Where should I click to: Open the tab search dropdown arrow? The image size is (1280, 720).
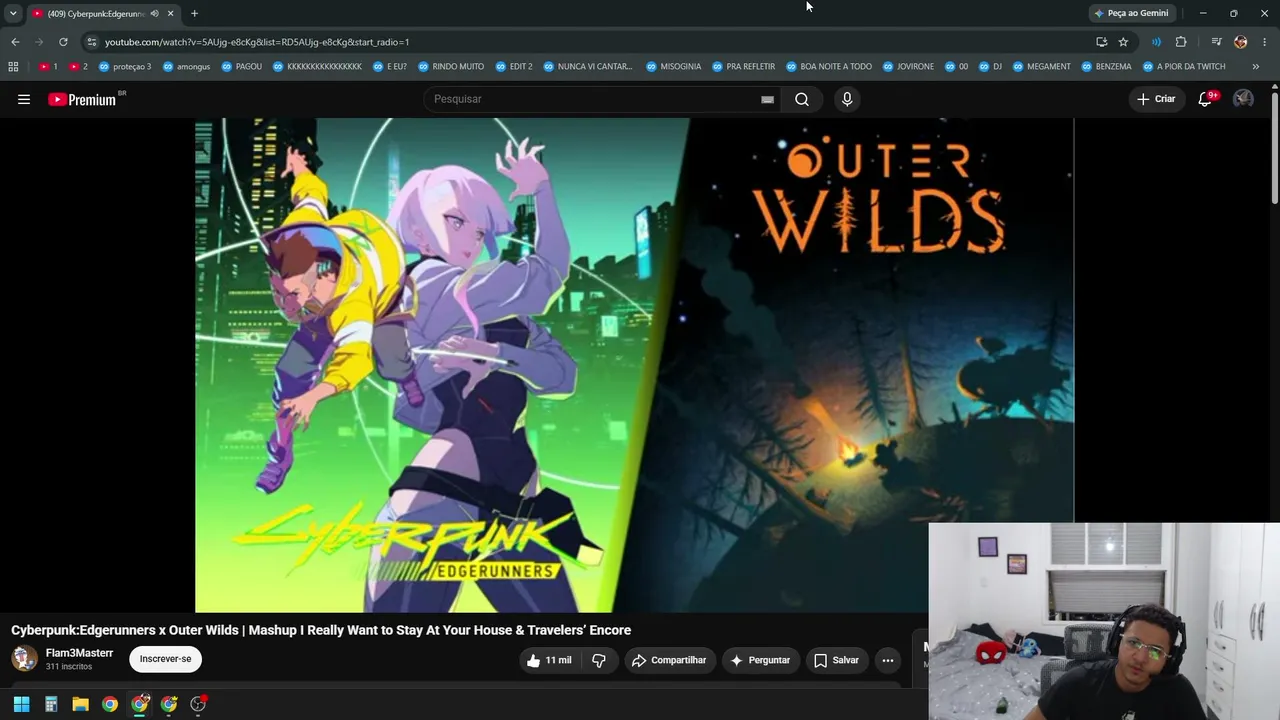13,14
